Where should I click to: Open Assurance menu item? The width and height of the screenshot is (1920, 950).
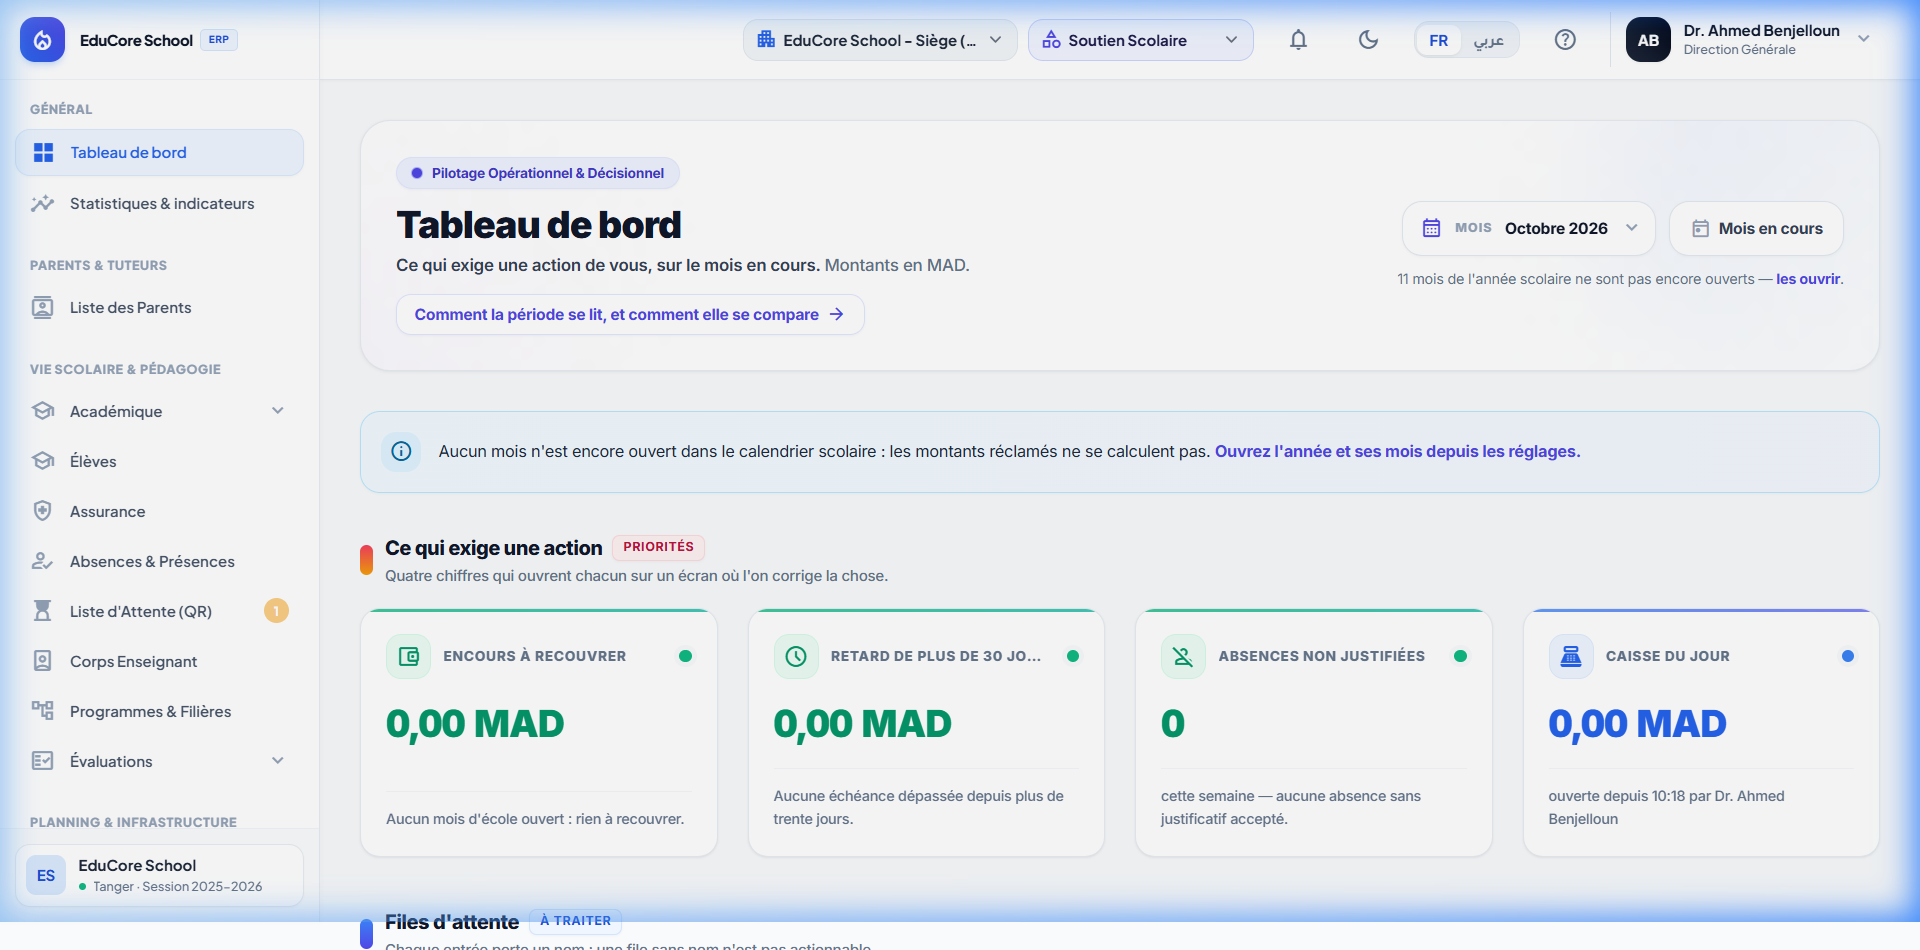159,511
